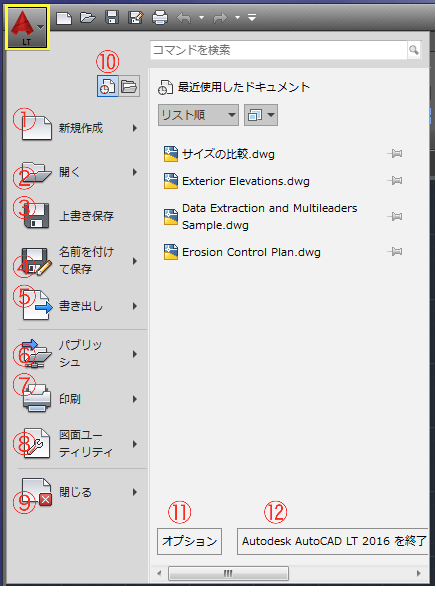Click the DWG file icon for Exterior Elevations.dwg
Image resolution: width=436 pixels, height=594 pixels.
pos(170,181)
